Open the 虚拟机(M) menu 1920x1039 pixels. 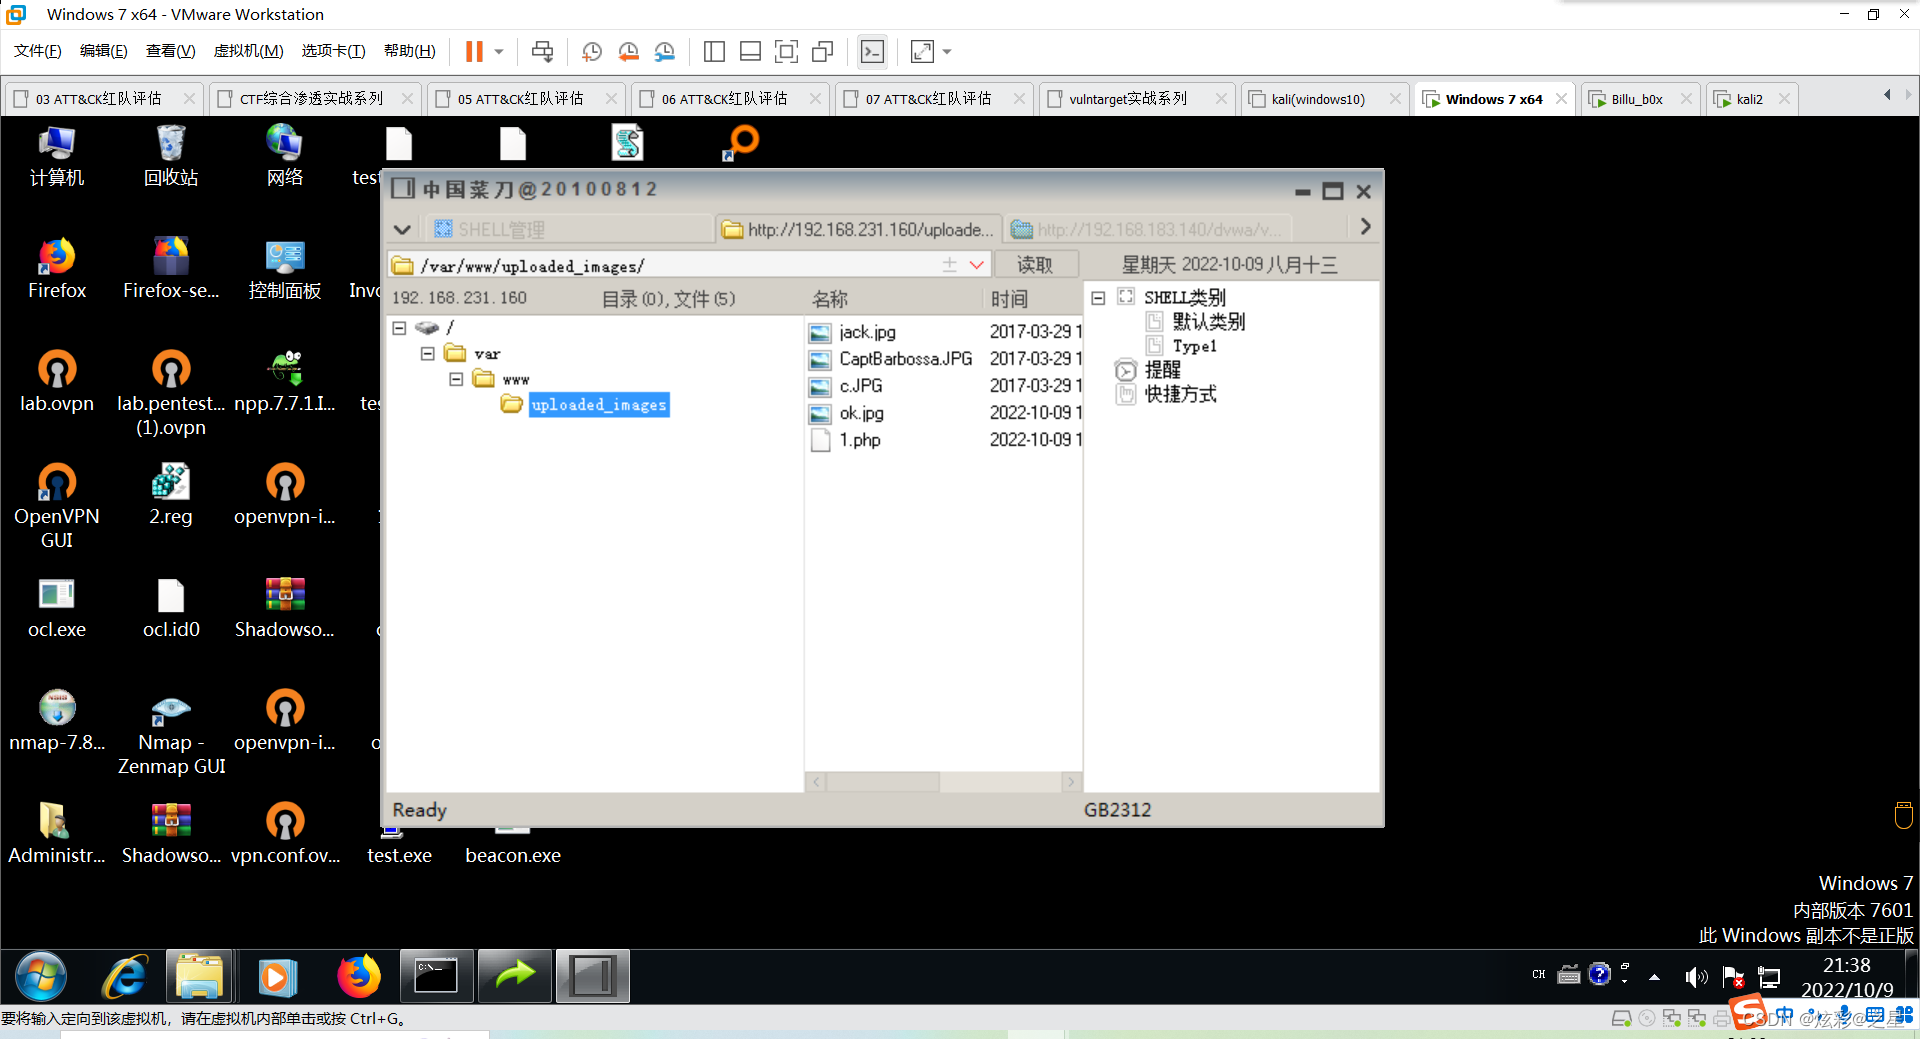tap(249, 51)
